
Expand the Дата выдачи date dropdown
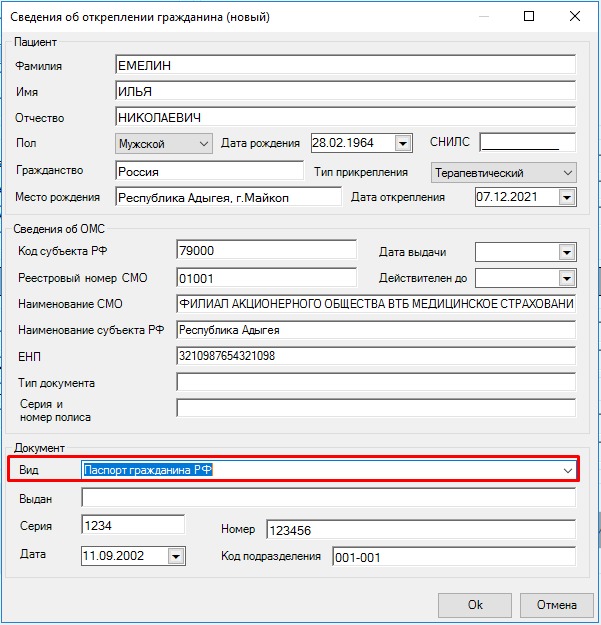pos(567,251)
